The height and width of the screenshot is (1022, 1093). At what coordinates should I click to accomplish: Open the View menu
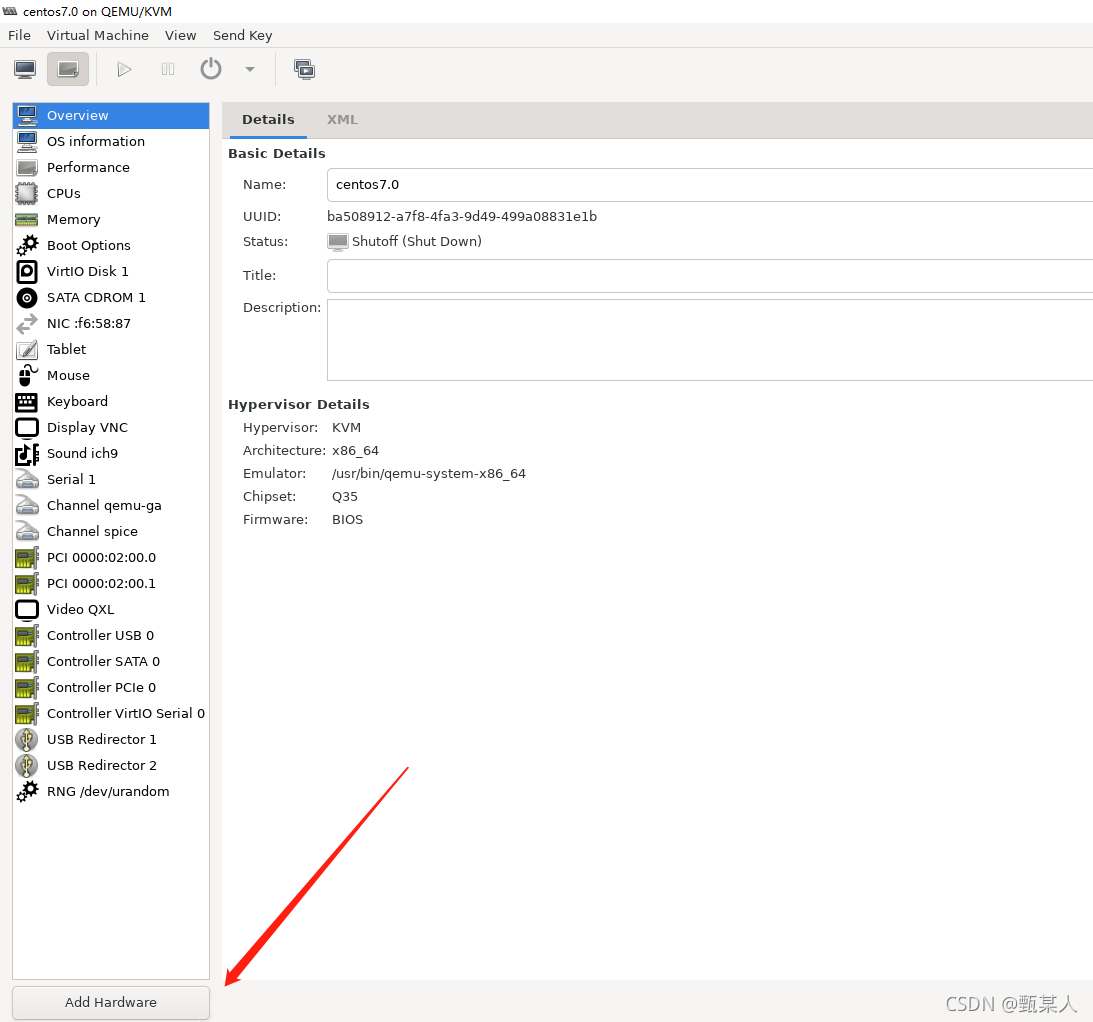[181, 36]
